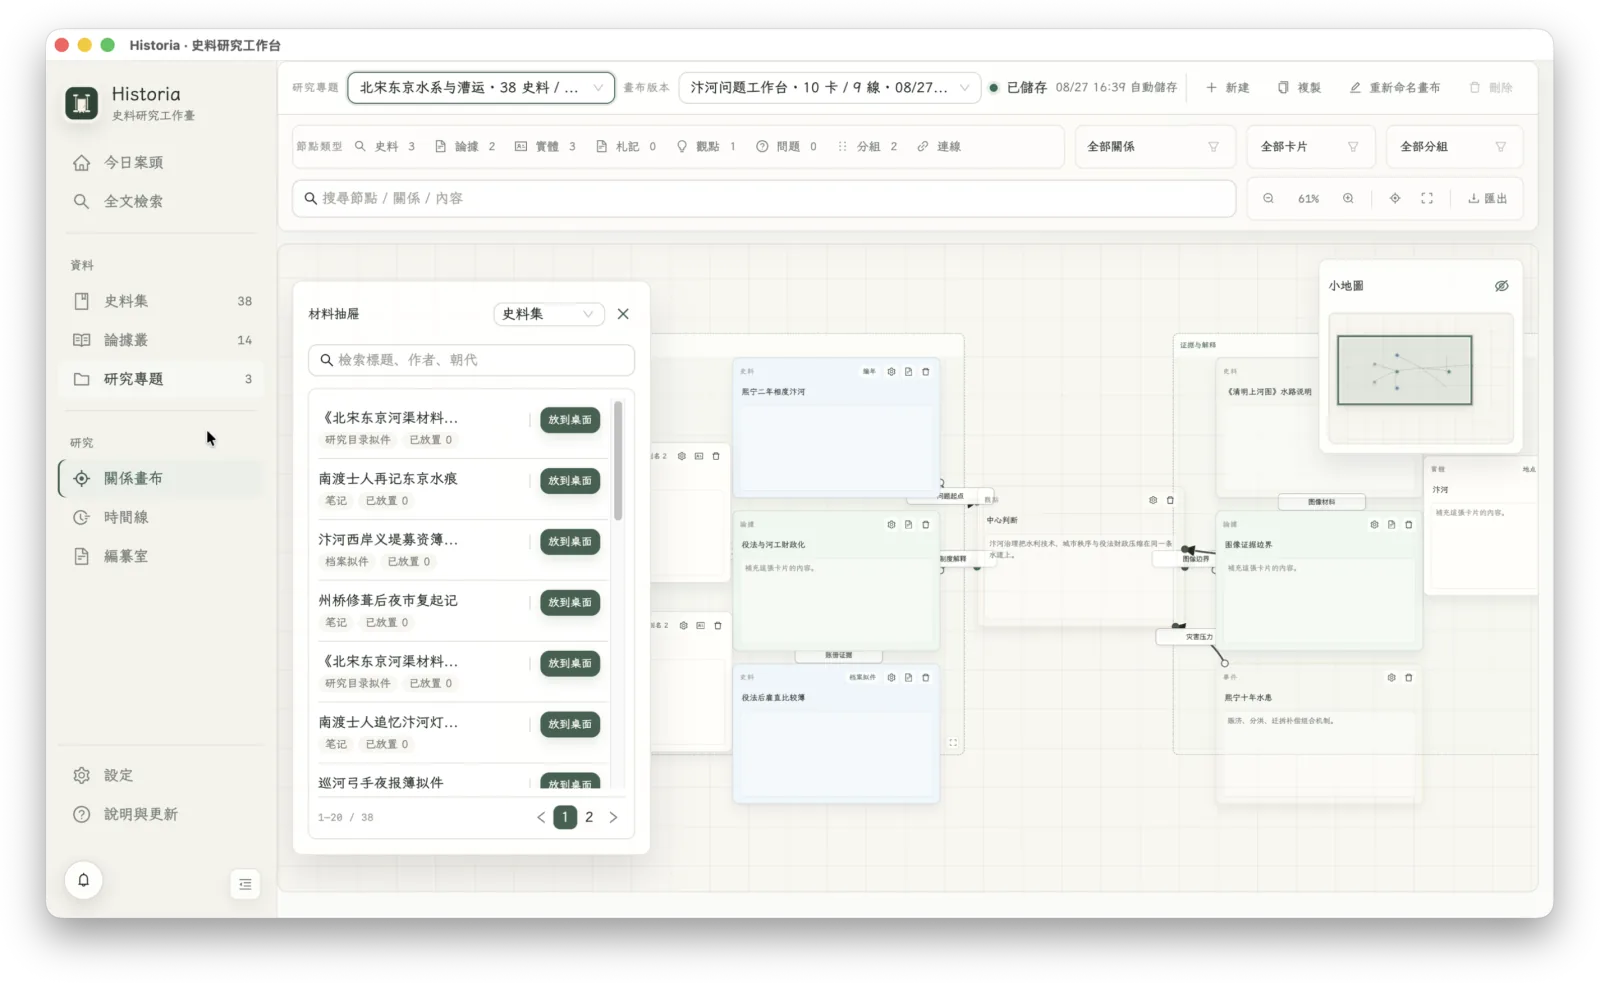Image resolution: width=1600 pixels, height=983 pixels.
Task: Open notification bell in sidebar
Action: [x=84, y=880]
